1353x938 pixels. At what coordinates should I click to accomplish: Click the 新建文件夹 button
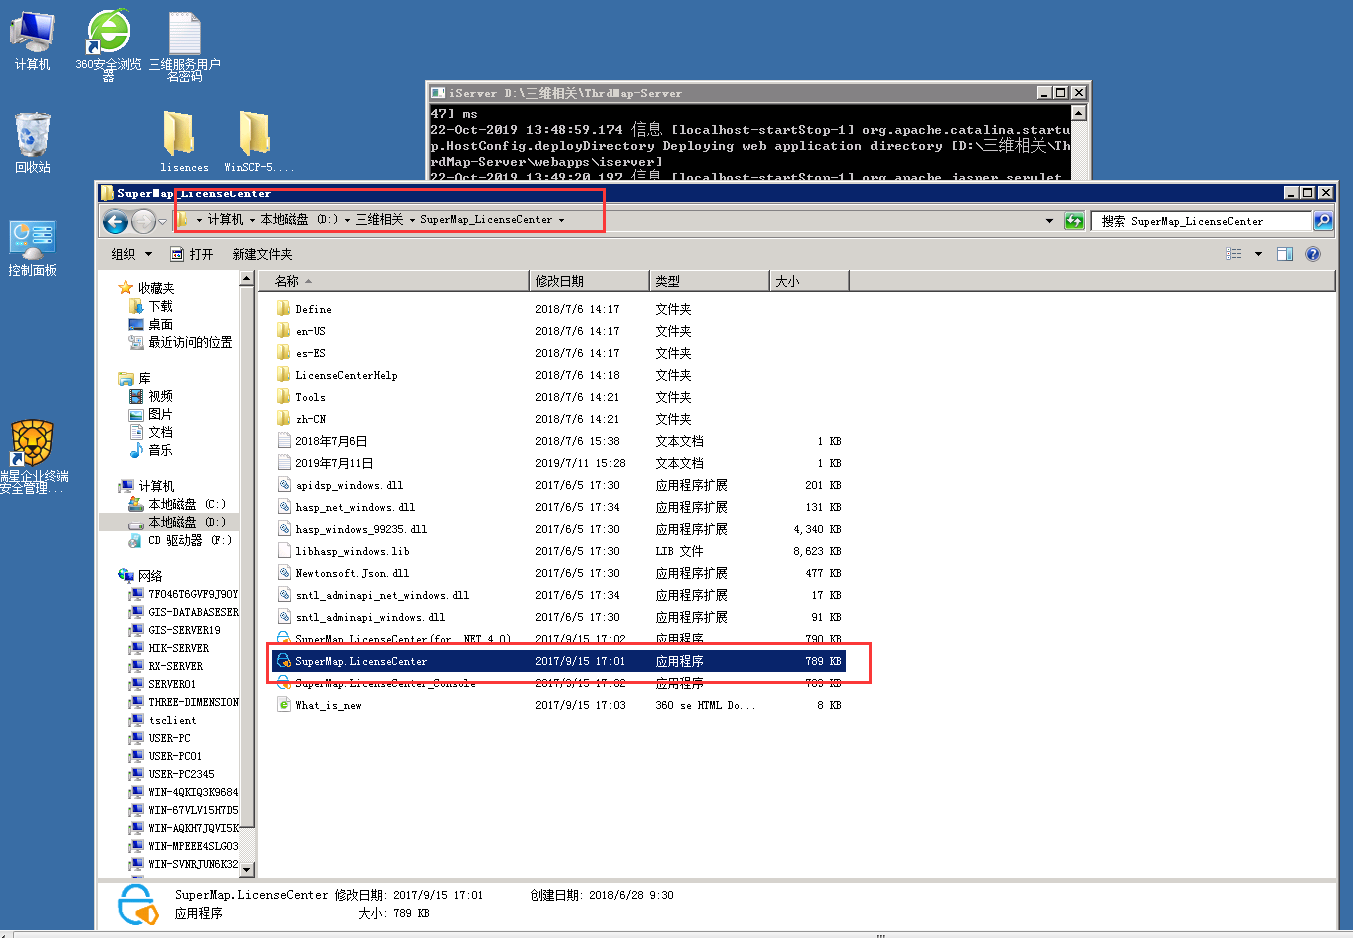pyautogui.click(x=262, y=254)
